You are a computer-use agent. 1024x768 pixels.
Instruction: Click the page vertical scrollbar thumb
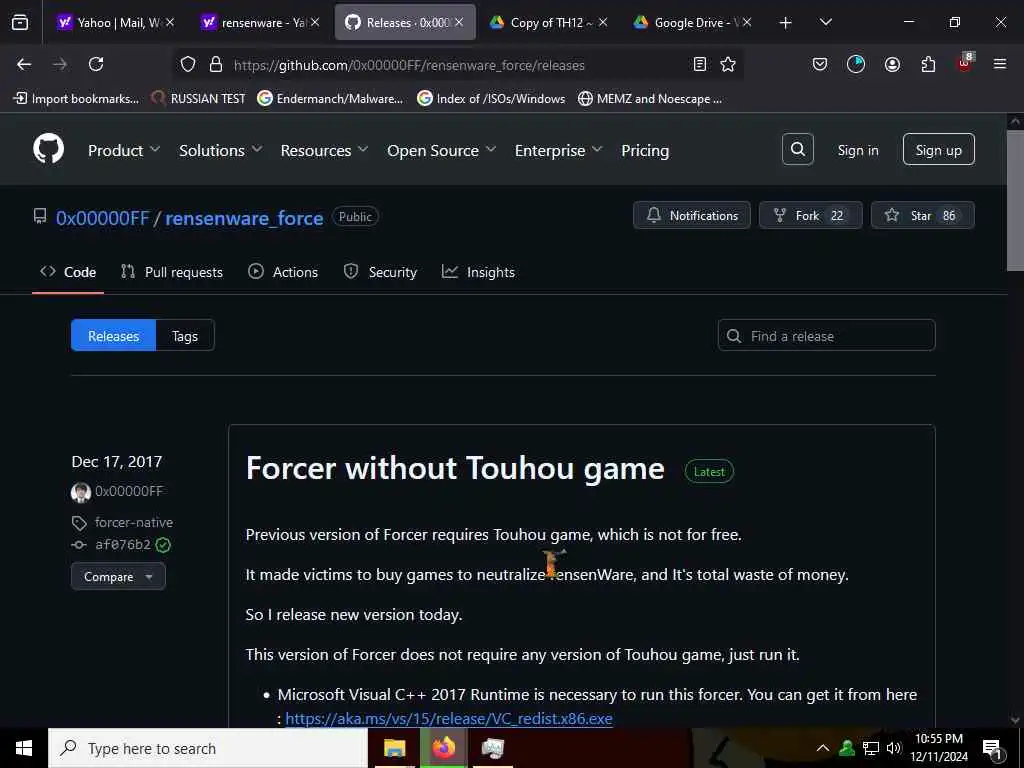click(x=1015, y=200)
